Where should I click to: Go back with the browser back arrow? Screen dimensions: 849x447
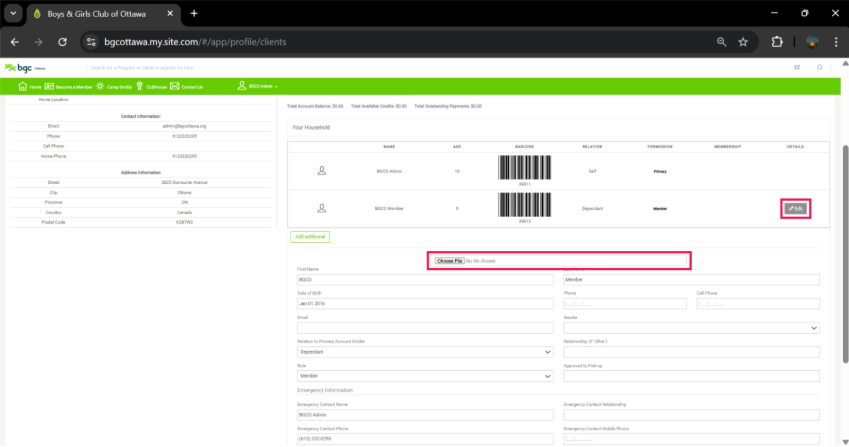pos(15,42)
